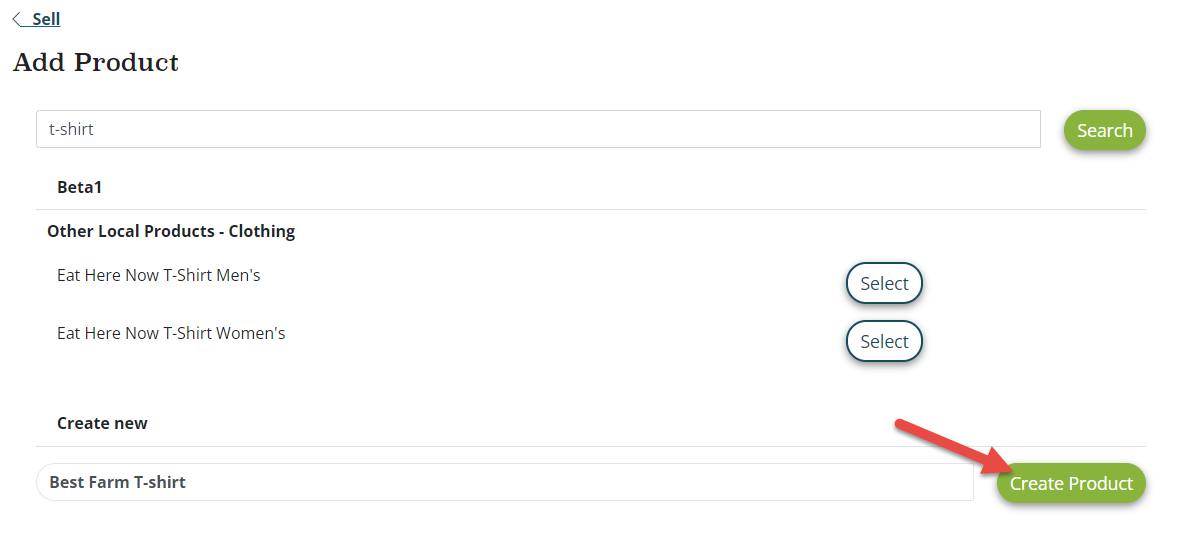
Task: Click the divider line below Beta1
Action: [x=590, y=209]
